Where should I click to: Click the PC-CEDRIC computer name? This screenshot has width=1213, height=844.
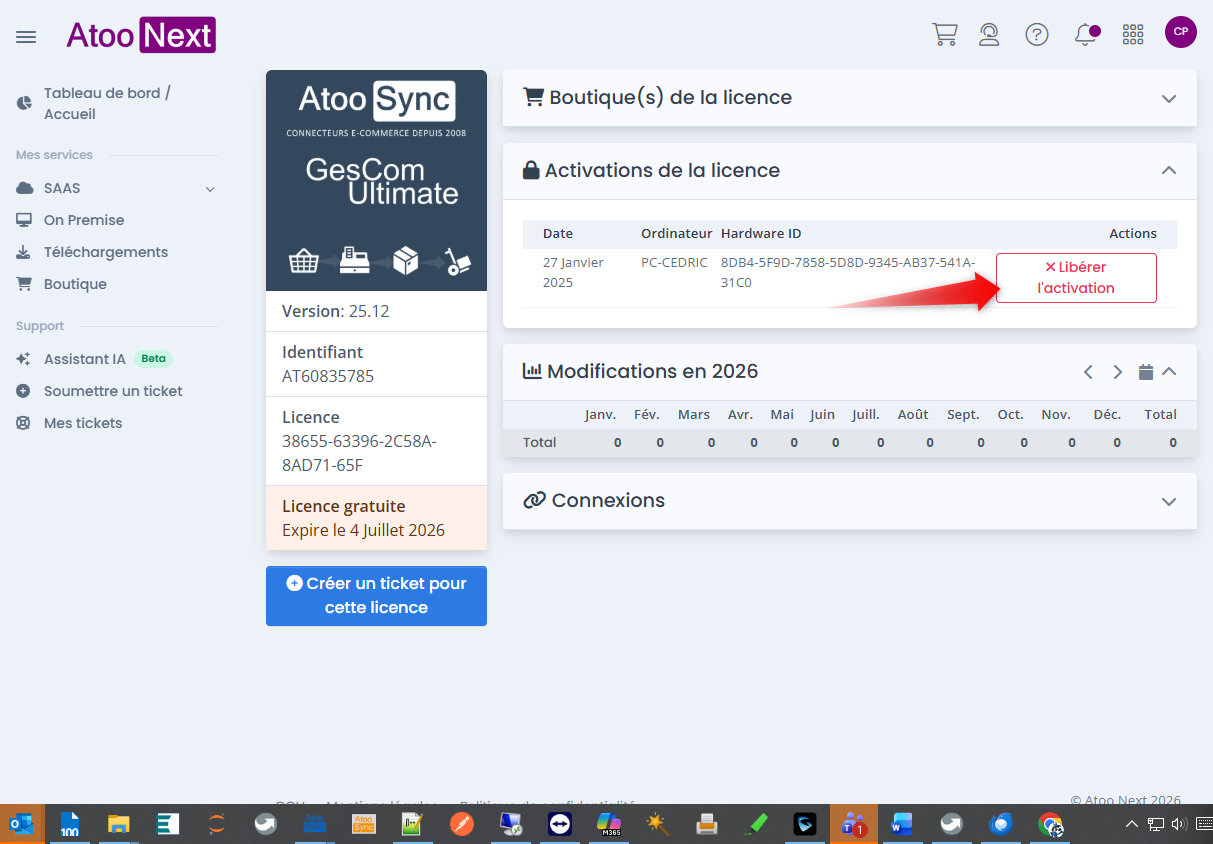point(674,263)
